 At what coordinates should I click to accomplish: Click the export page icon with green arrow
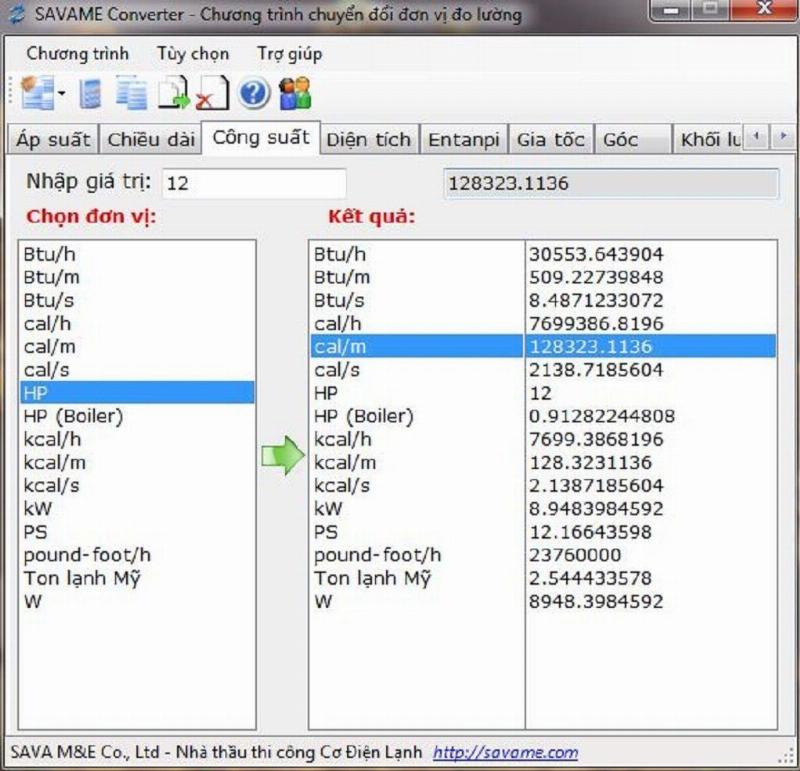pos(174,93)
